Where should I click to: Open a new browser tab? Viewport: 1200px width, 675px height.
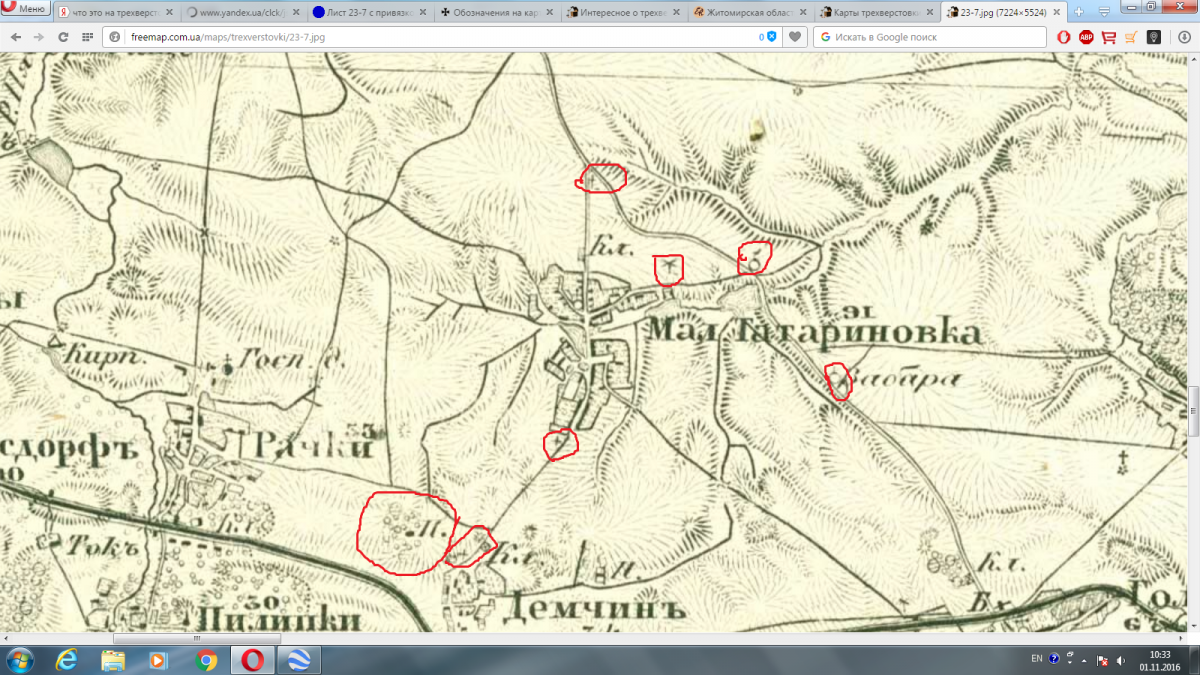[x=1079, y=12]
